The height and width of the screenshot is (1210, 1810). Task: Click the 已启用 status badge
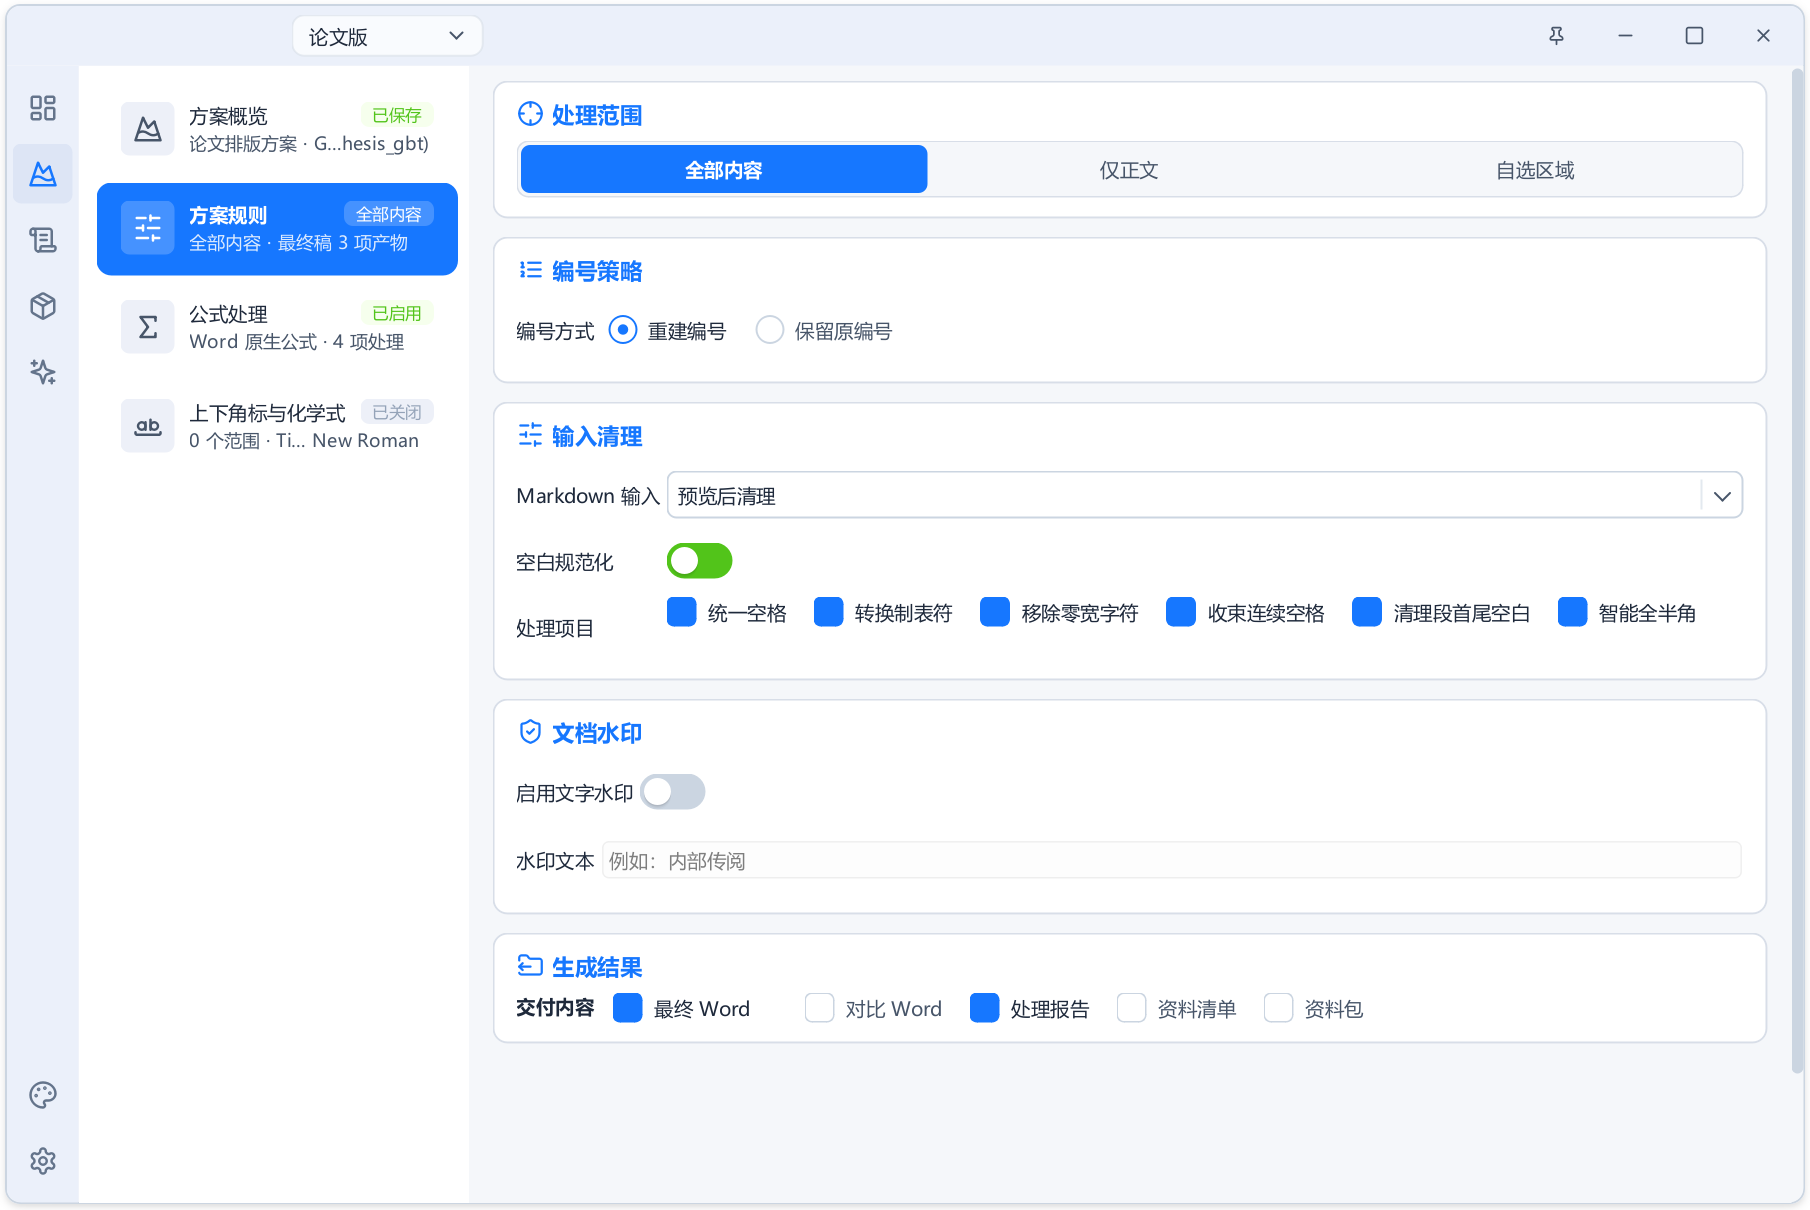point(397,313)
